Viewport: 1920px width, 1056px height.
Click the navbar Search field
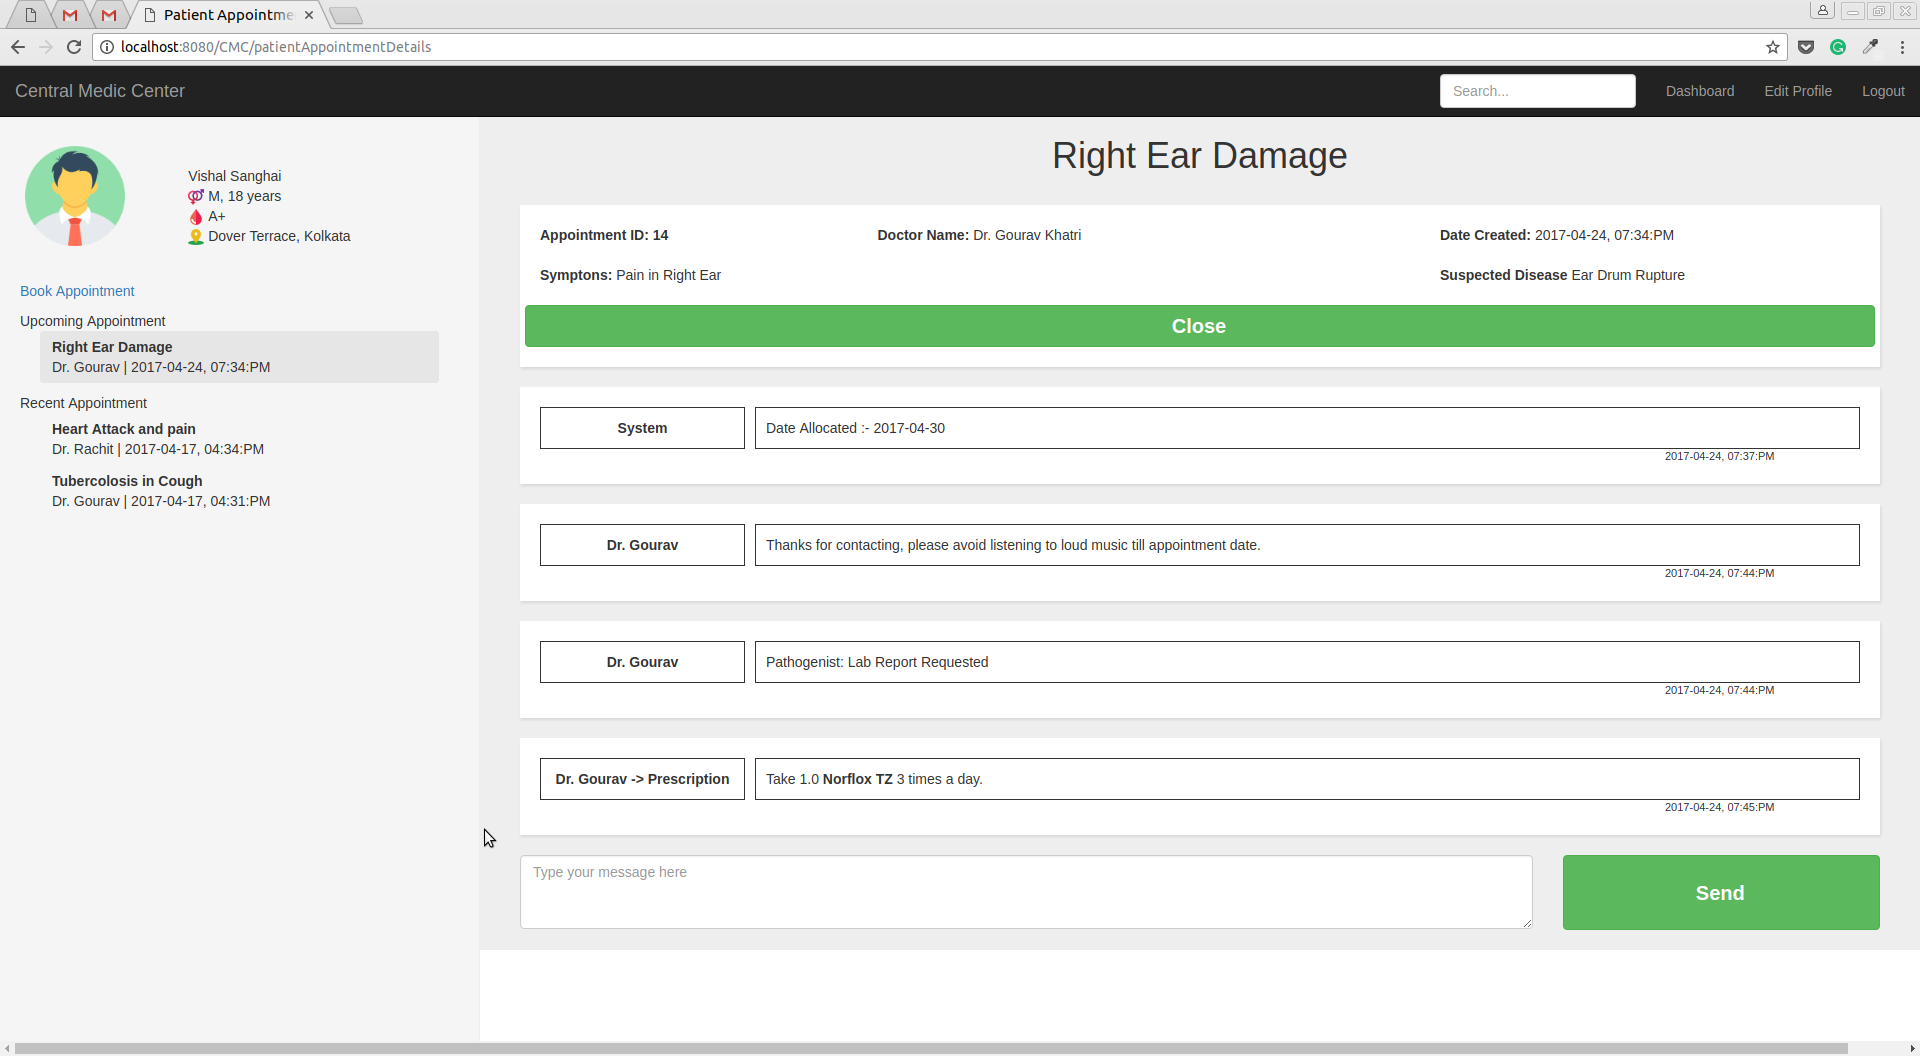click(1537, 91)
